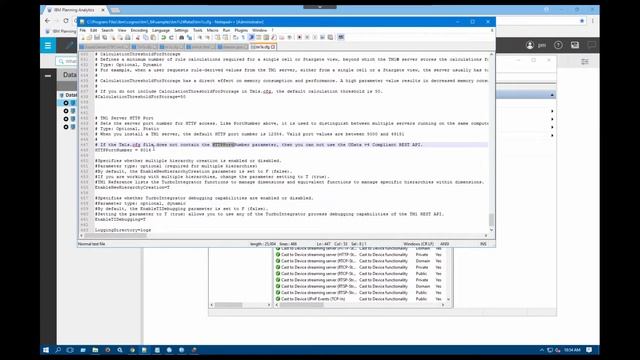
Task: Collapse the highlighted right panel header arrow
Action: tap(552, 95)
